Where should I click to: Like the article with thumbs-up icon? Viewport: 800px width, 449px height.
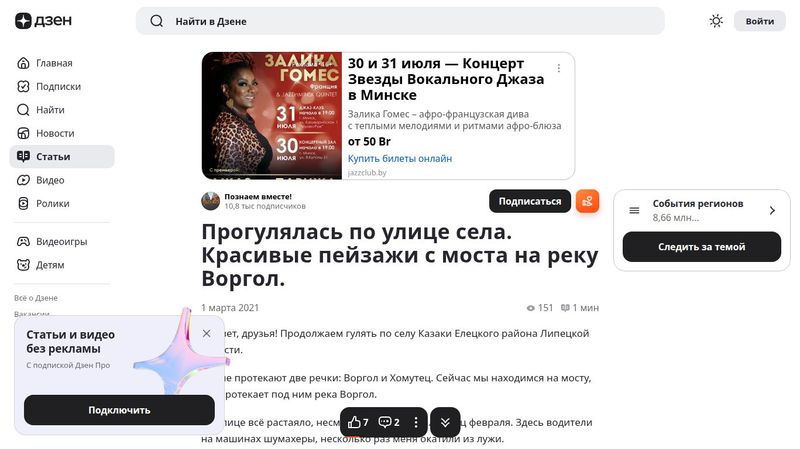click(x=354, y=422)
